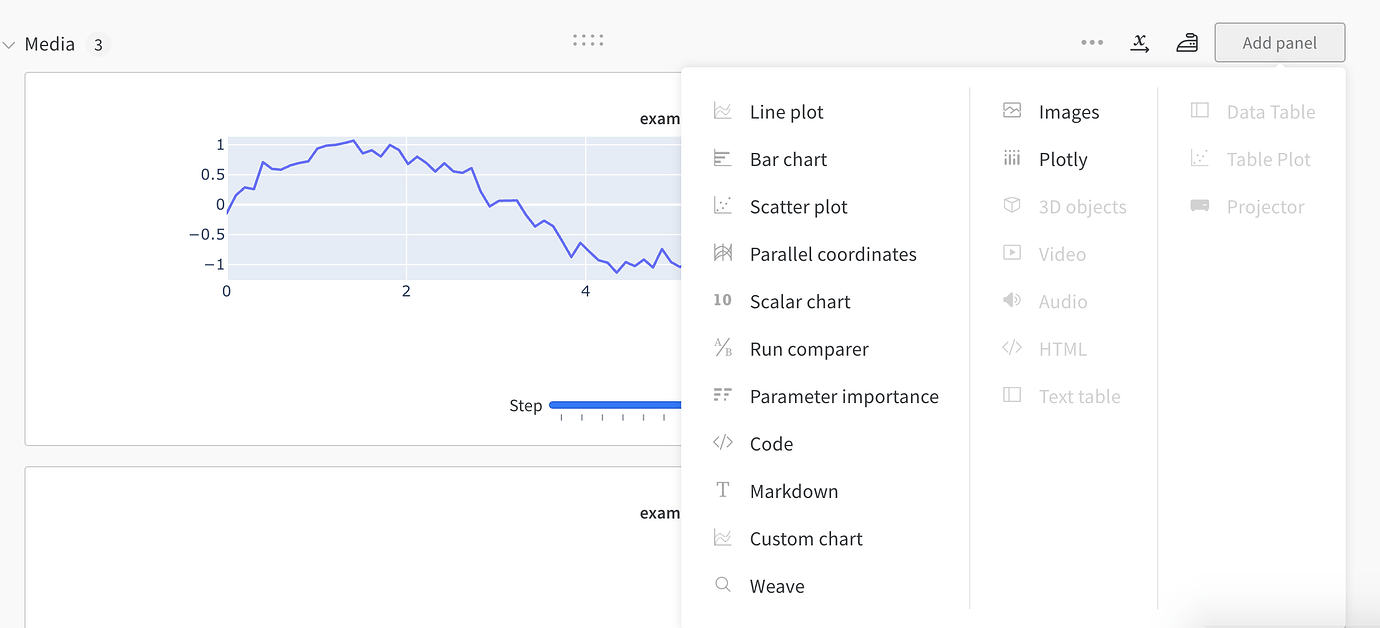The height and width of the screenshot is (628, 1380).
Task: Open the x-axis settings in the toolbar
Action: click(1139, 43)
